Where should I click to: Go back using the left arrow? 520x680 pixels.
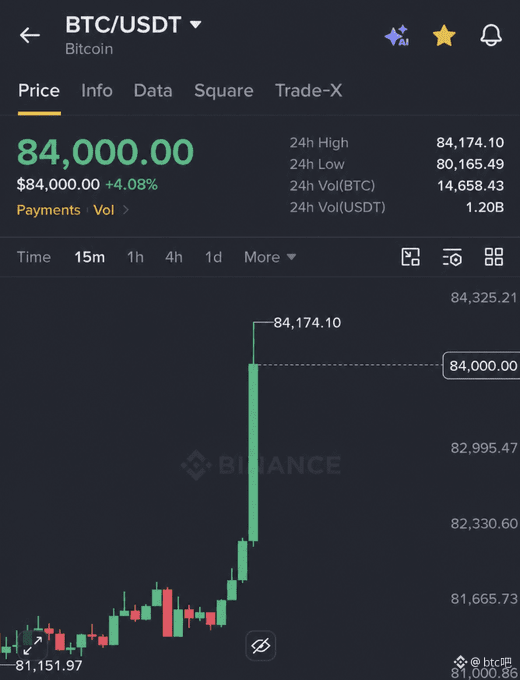[29, 35]
